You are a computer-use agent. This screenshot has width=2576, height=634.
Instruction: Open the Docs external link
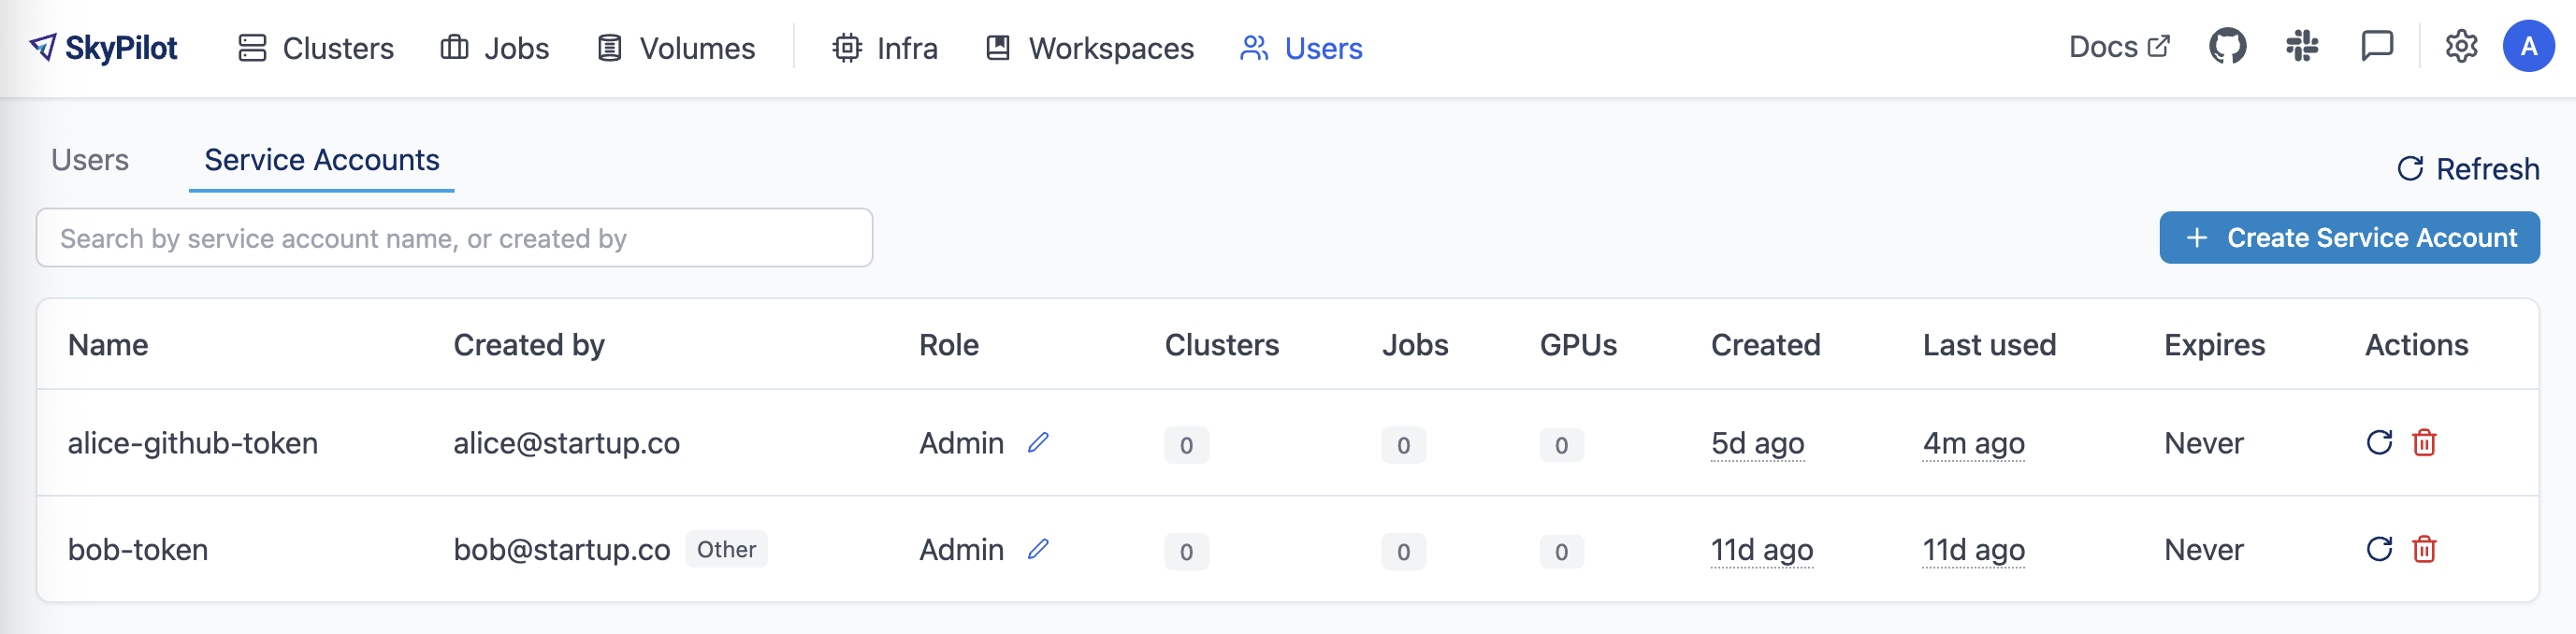click(x=2119, y=47)
